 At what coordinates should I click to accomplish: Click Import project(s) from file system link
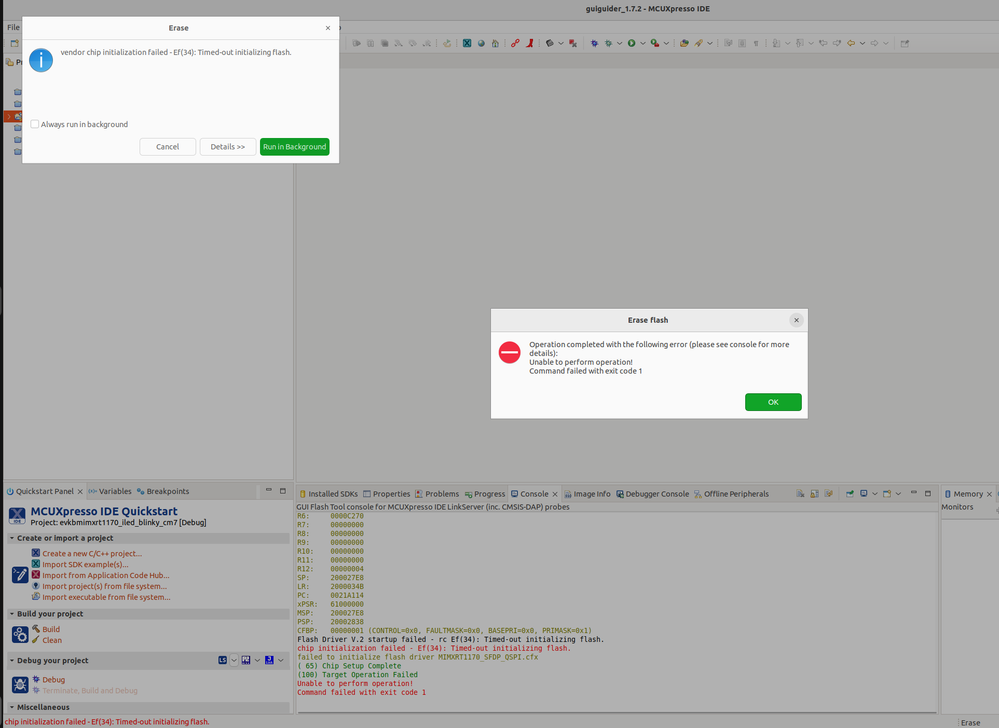(x=104, y=586)
